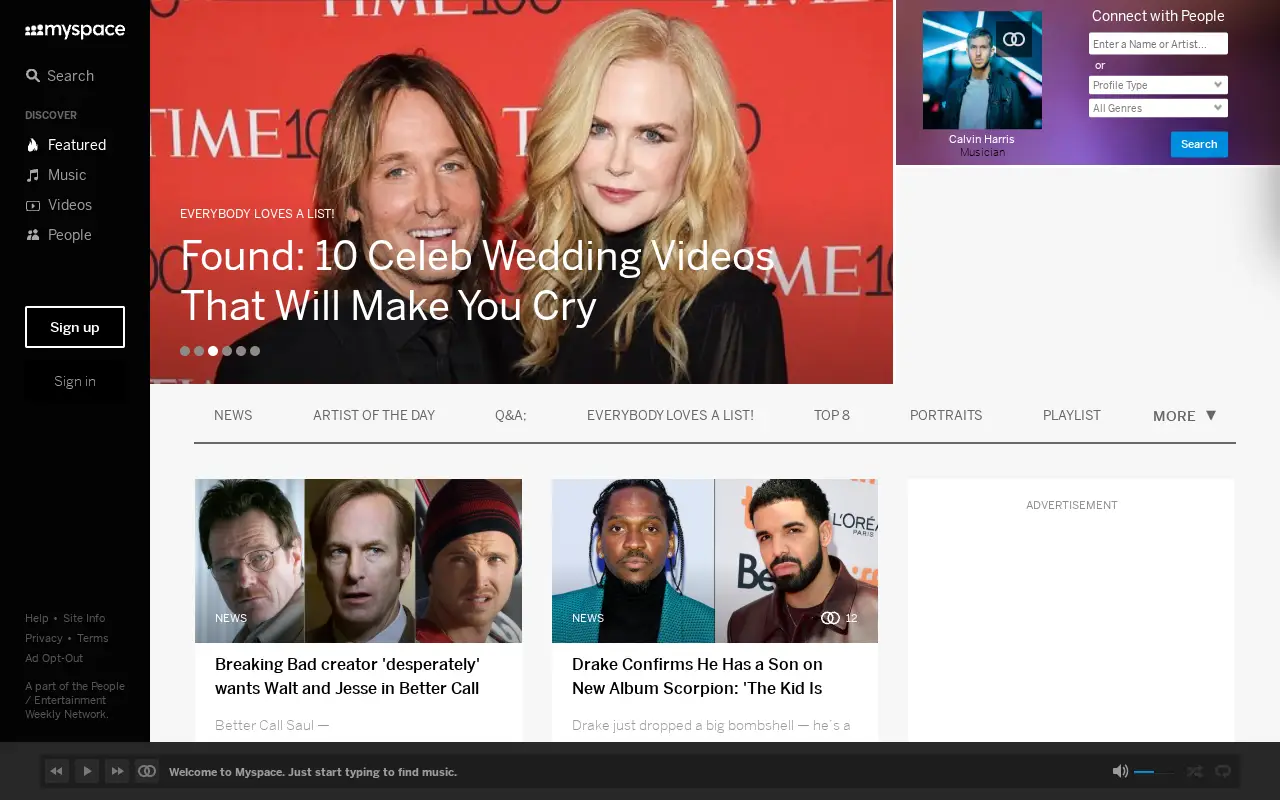Adjust the player volume slider
Image resolution: width=1280 pixels, height=800 pixels.
1154,772
